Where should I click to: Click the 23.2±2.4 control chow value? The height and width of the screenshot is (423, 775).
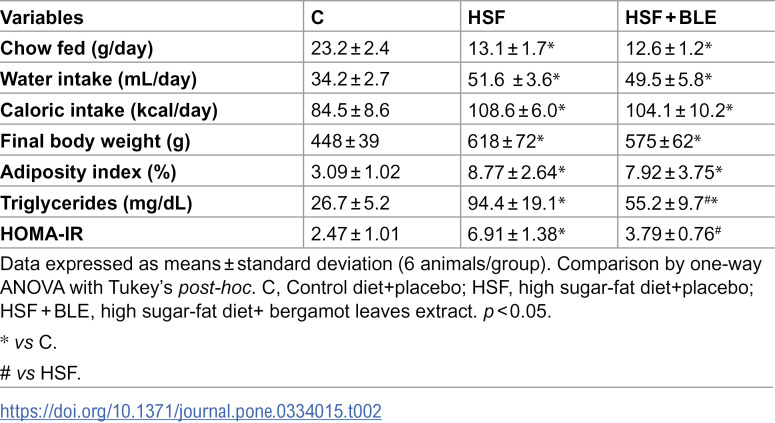pyautogui.click(x=350, y=48)
